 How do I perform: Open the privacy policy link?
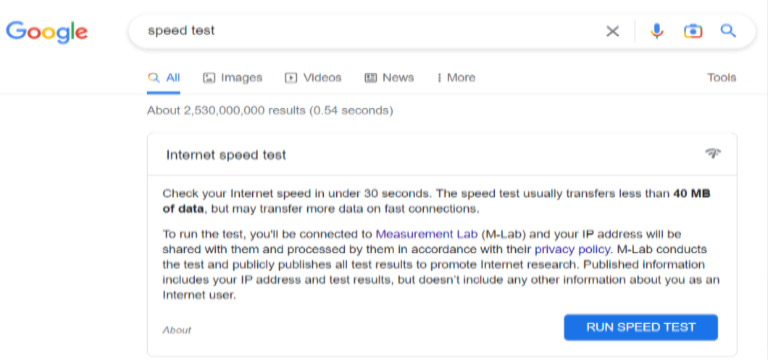click(572, 250)
